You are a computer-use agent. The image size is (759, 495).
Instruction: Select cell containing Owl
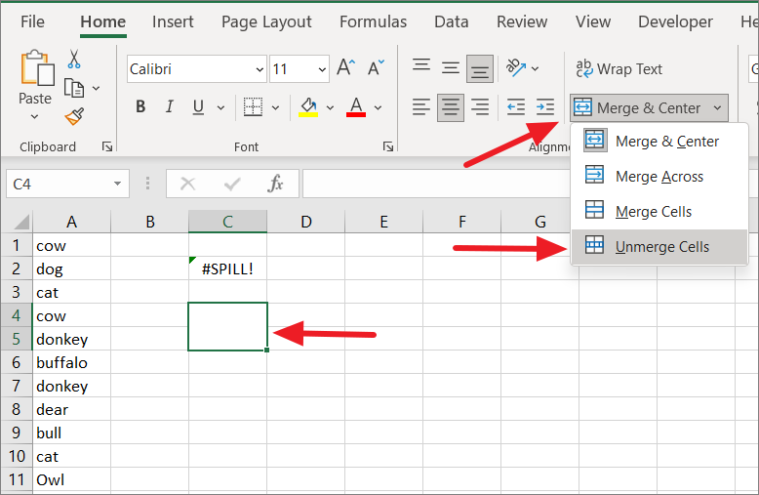click(x=72, y=480)
